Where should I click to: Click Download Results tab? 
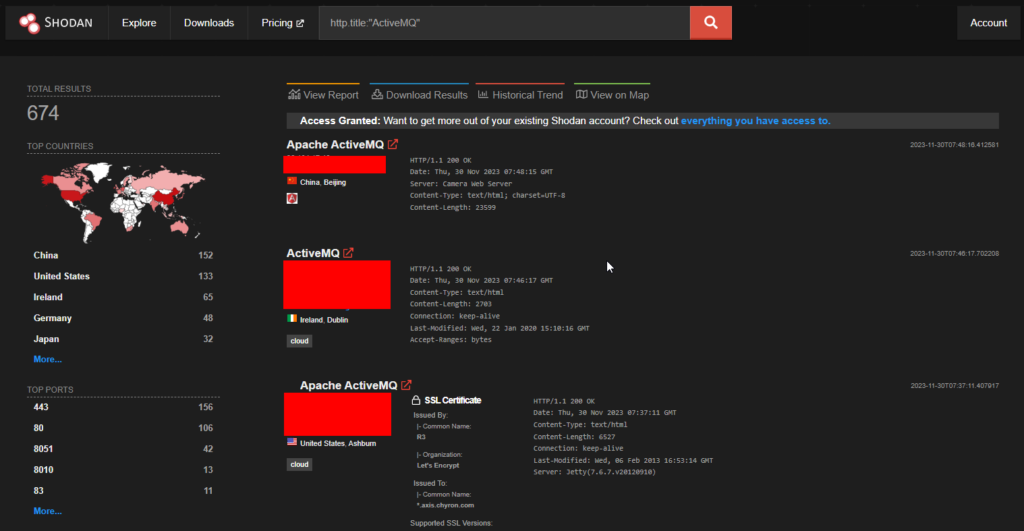click(x=419, y=95)
